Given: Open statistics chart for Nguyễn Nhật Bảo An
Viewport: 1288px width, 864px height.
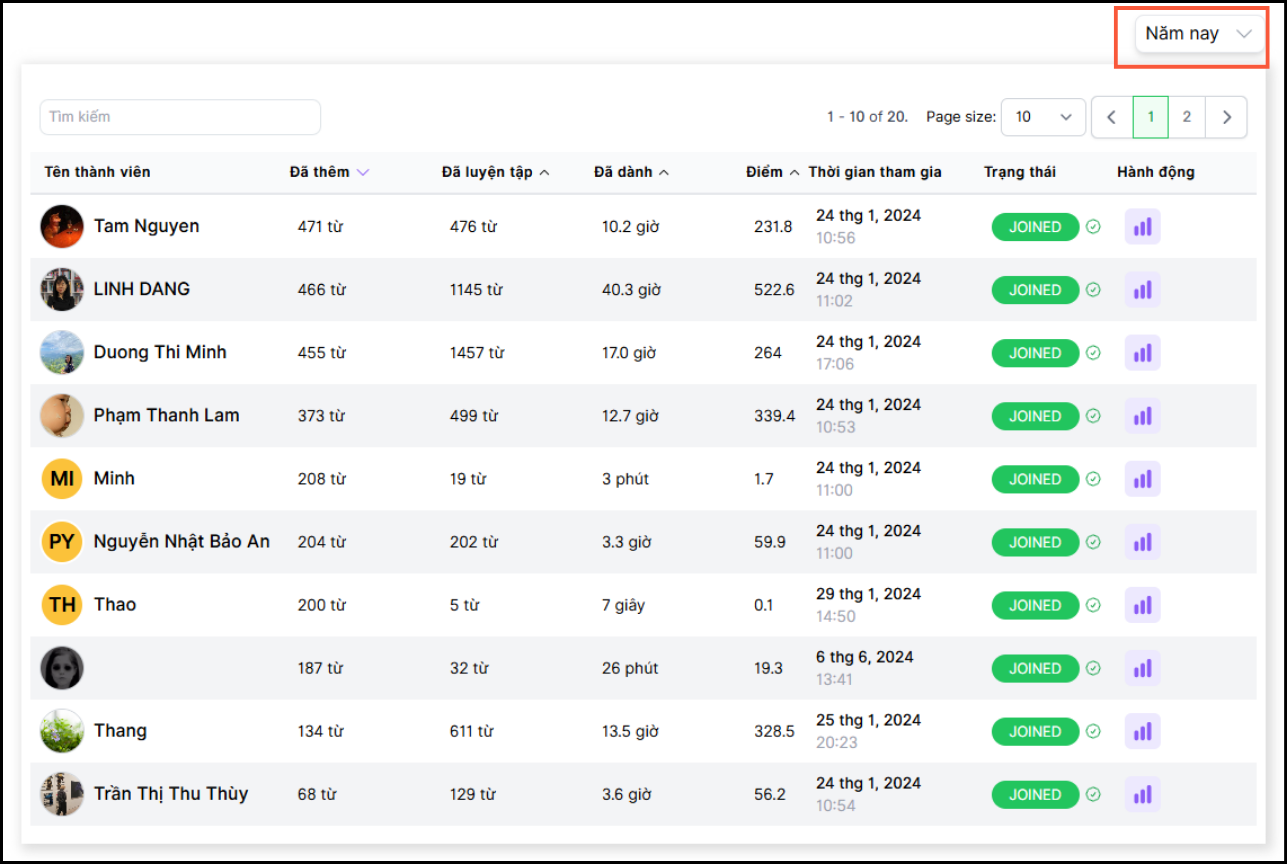Looking at the screenshot, I should [1142, 542].
